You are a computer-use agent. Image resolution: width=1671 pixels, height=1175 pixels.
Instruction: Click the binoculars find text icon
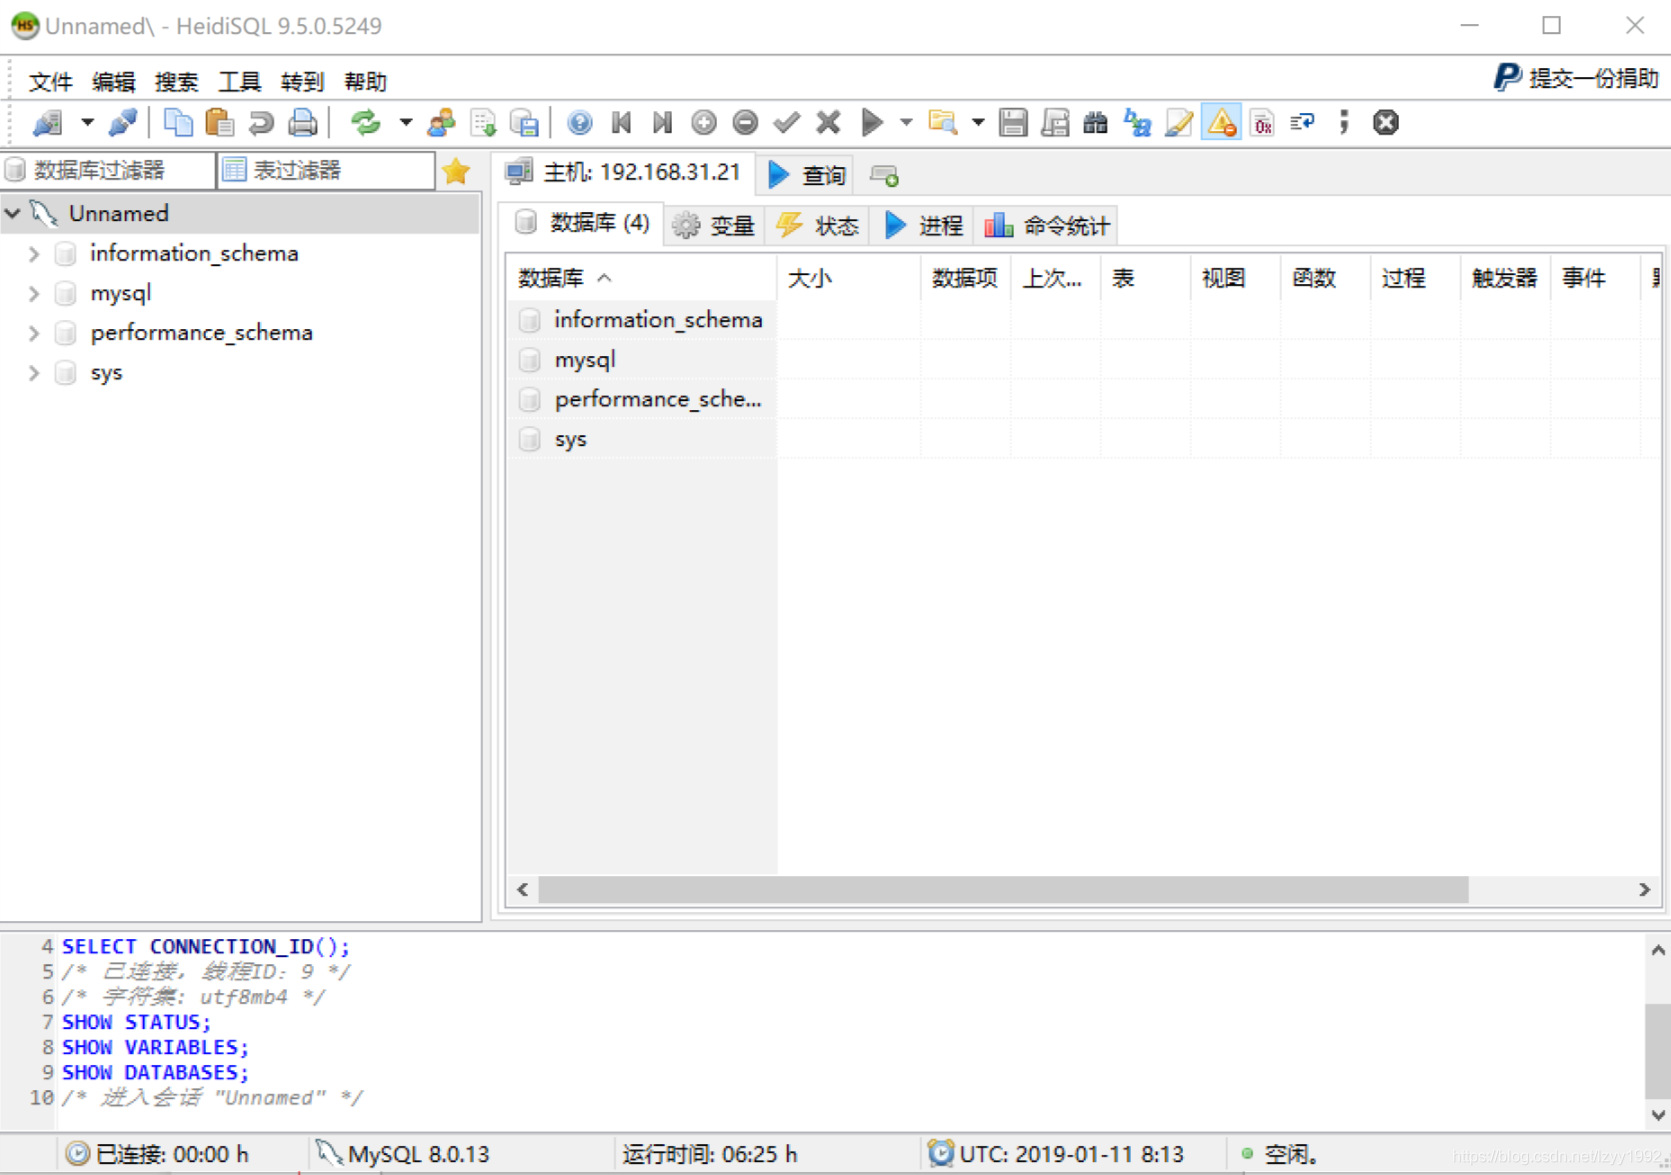[1096, 123]
